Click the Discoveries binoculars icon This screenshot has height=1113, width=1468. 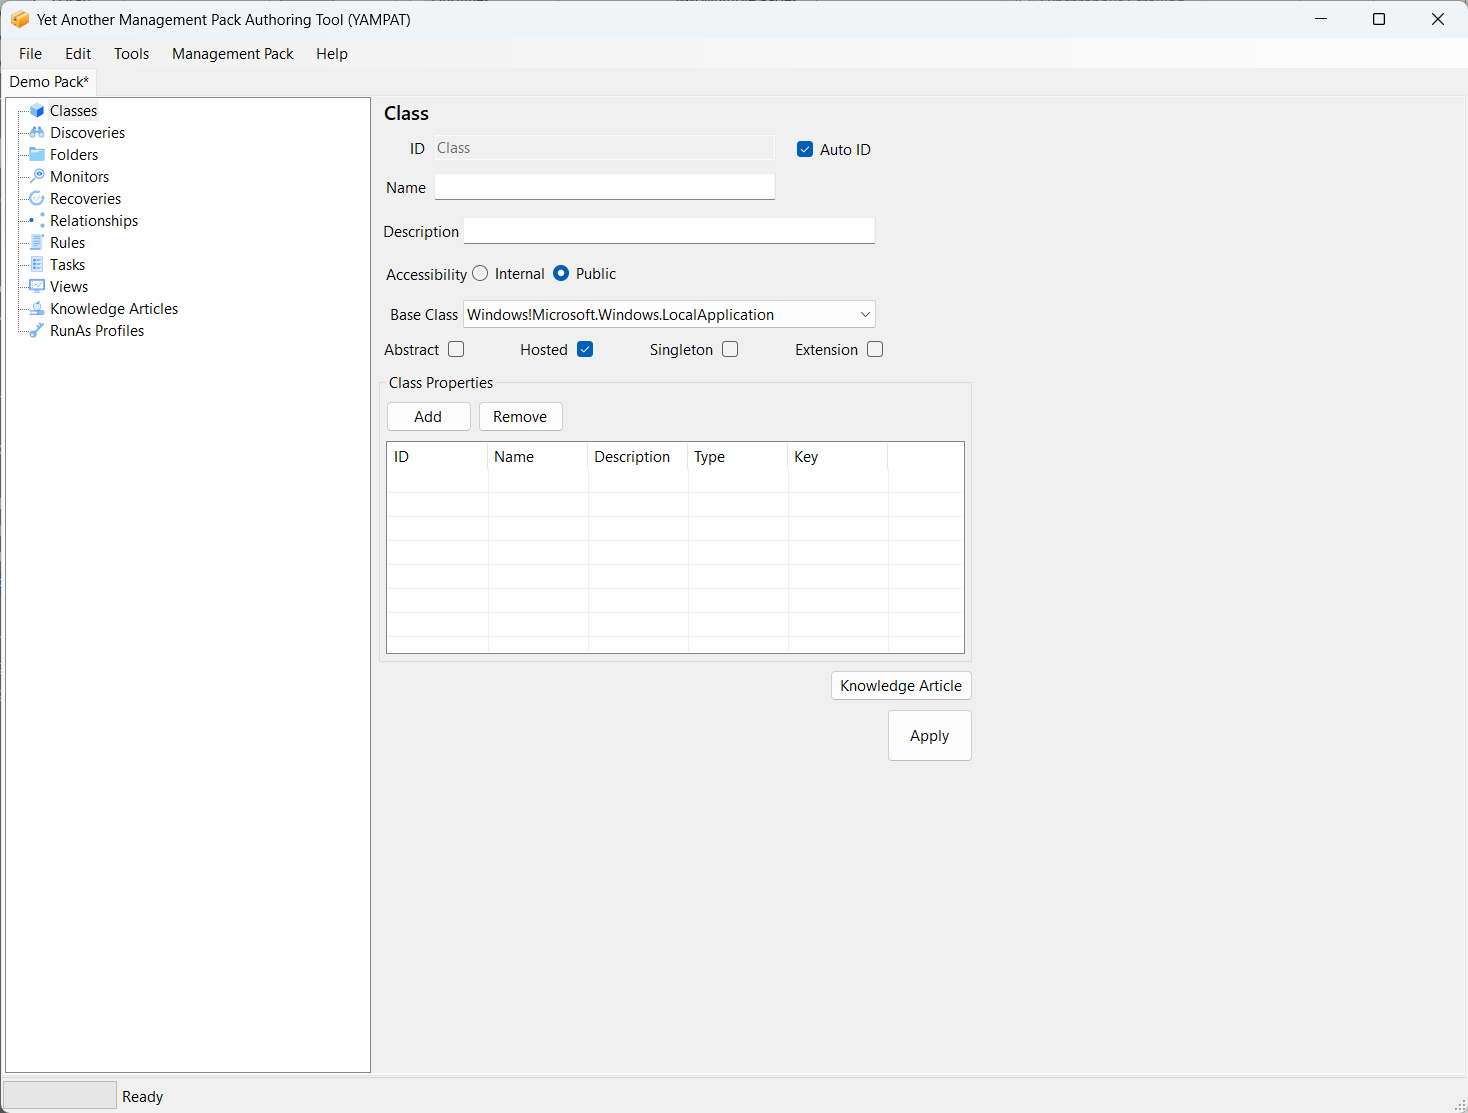click(37, 133)
